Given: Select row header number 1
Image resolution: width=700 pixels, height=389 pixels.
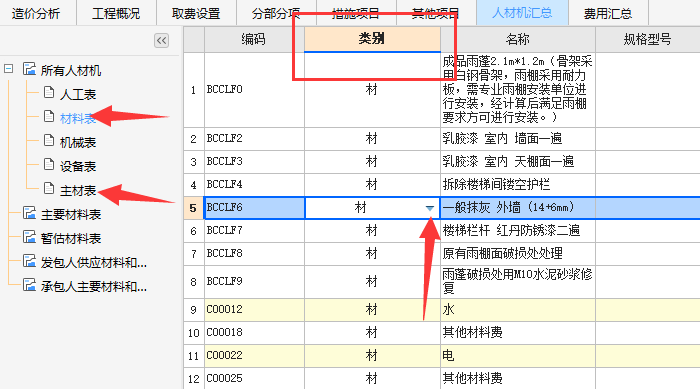Looking at the screenshot, I should (x=193, y=90).
